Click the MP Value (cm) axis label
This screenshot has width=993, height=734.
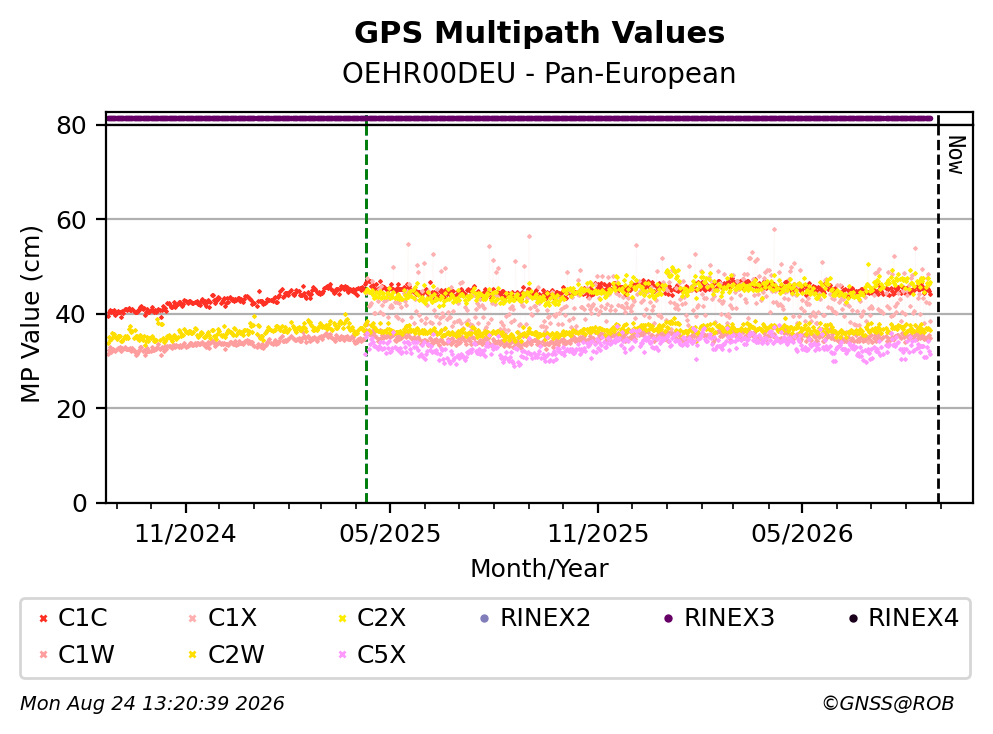30,314
